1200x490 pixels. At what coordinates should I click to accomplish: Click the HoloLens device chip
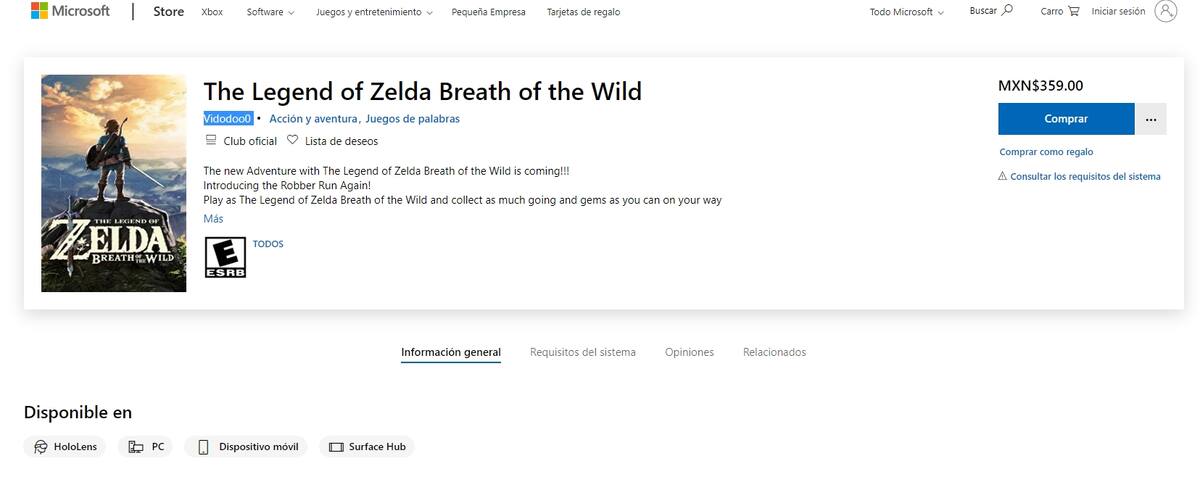pyautogui.click(x=66, y=447)
